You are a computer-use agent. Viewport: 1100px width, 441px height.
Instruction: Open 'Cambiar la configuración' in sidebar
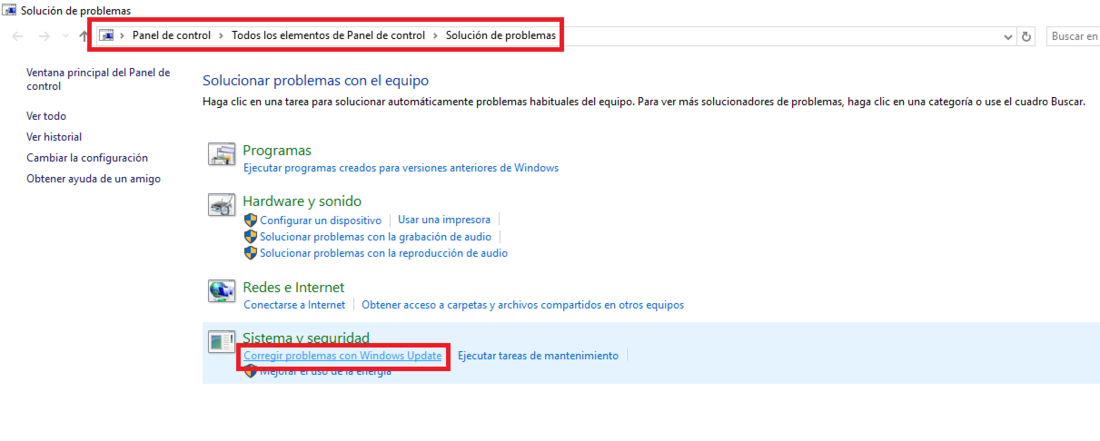pos(87,158)
